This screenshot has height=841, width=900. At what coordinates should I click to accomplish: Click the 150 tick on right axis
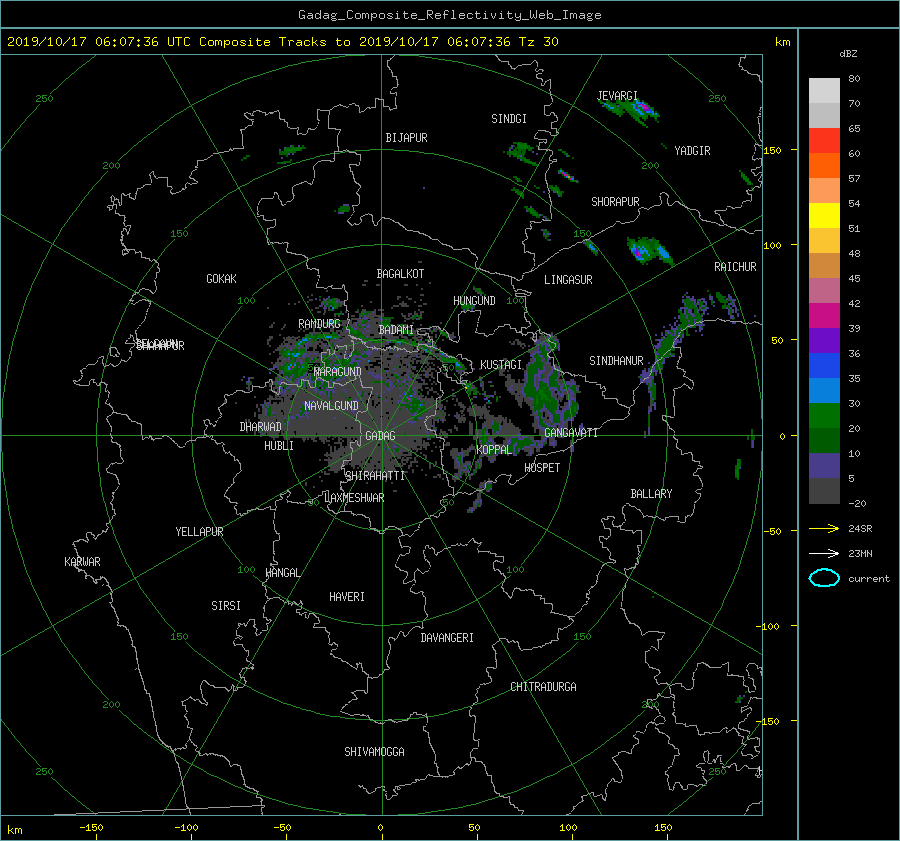772,150
